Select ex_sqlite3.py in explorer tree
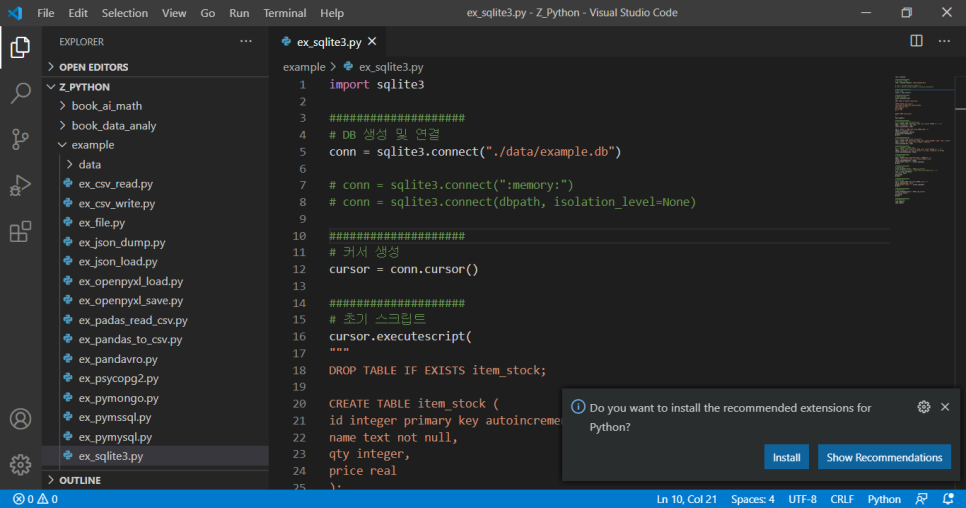This screenshot has width=966, height=508. [155, 456]
